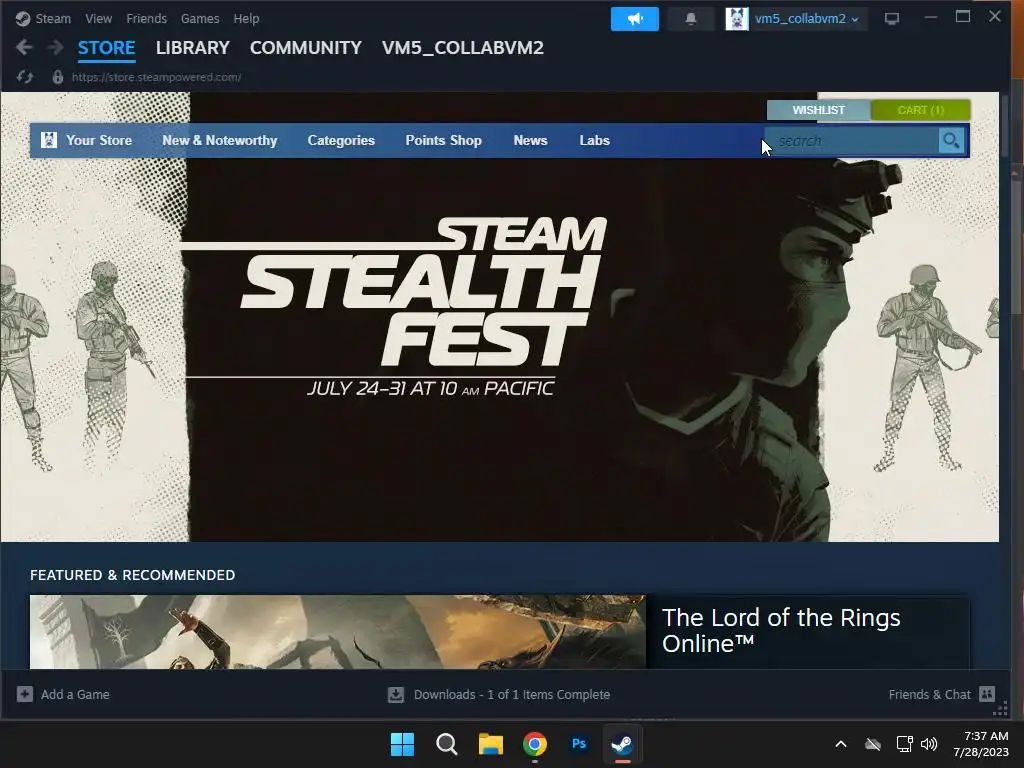
Task: Open Photoshop from the taskbar
Action: (x=579, y=744)
